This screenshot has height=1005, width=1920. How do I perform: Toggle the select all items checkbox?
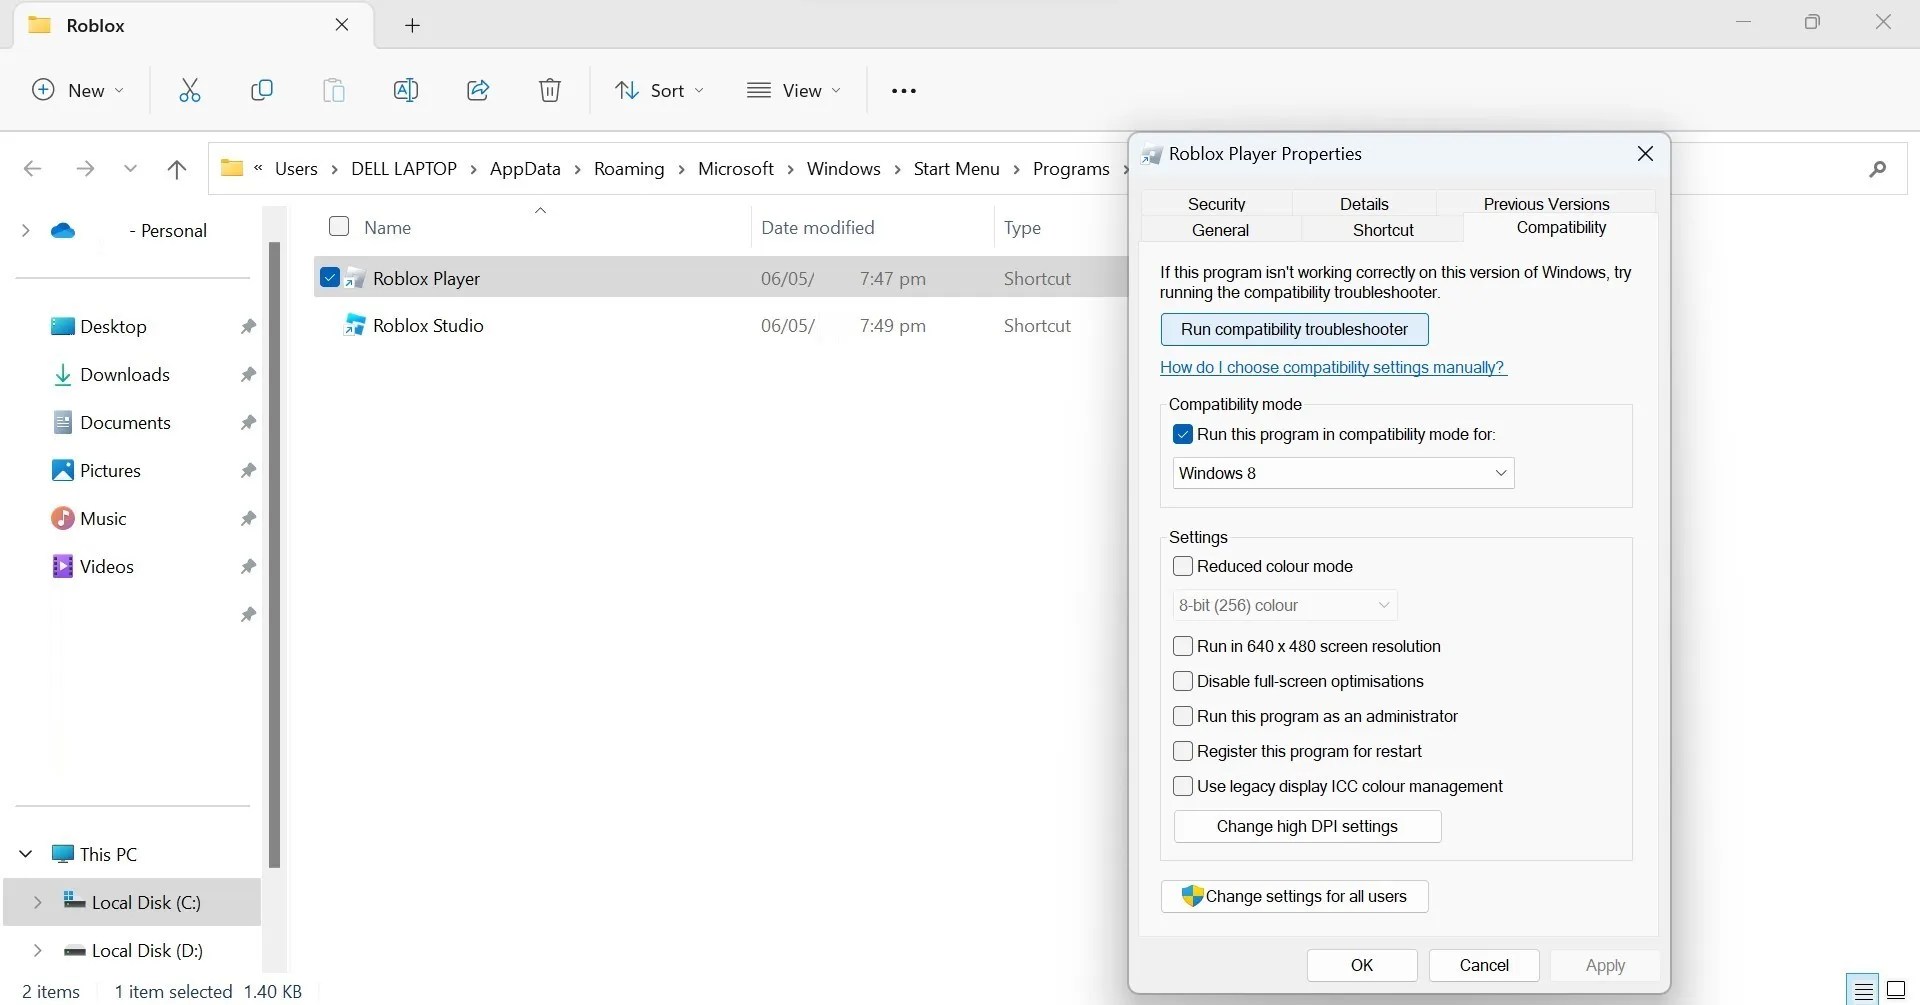click(339, 226)
